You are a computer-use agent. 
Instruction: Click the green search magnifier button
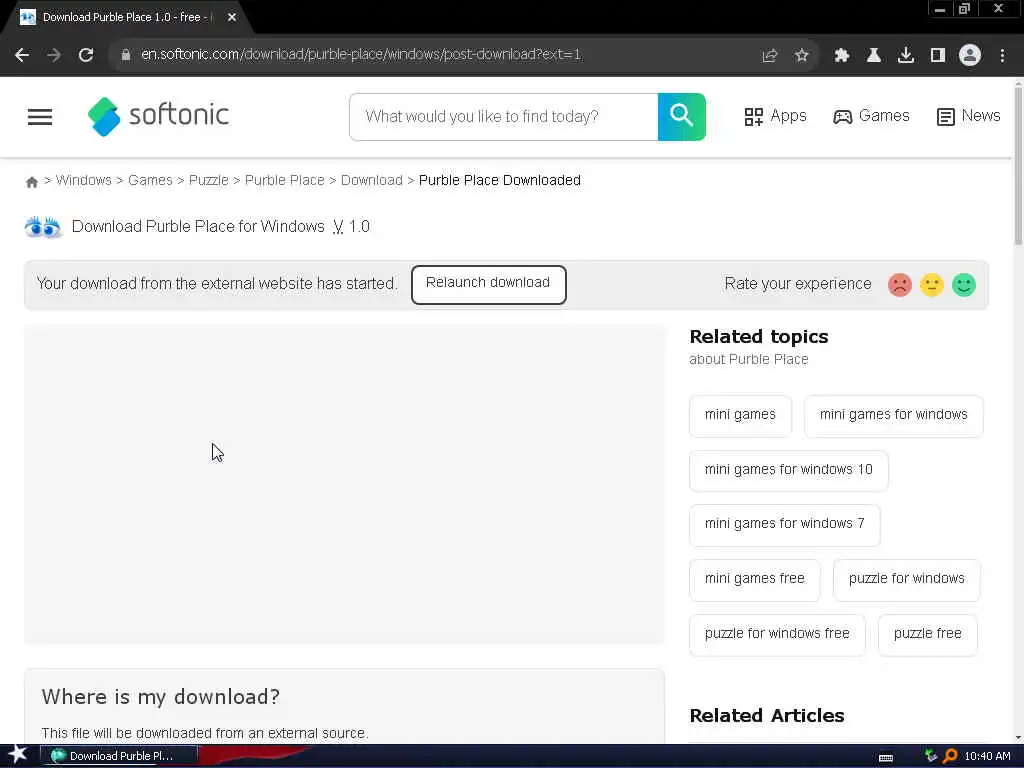click(x=681, y=117)
